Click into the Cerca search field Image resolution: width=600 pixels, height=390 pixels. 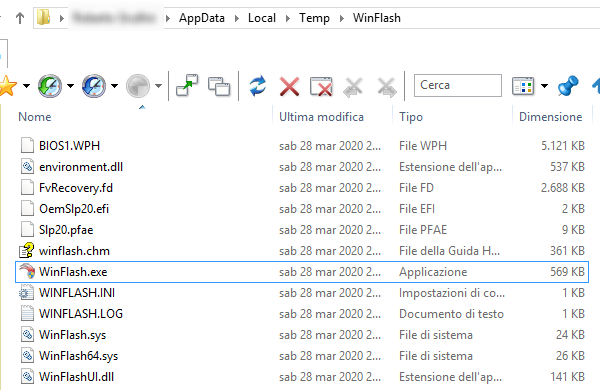(x=458, y=85)
